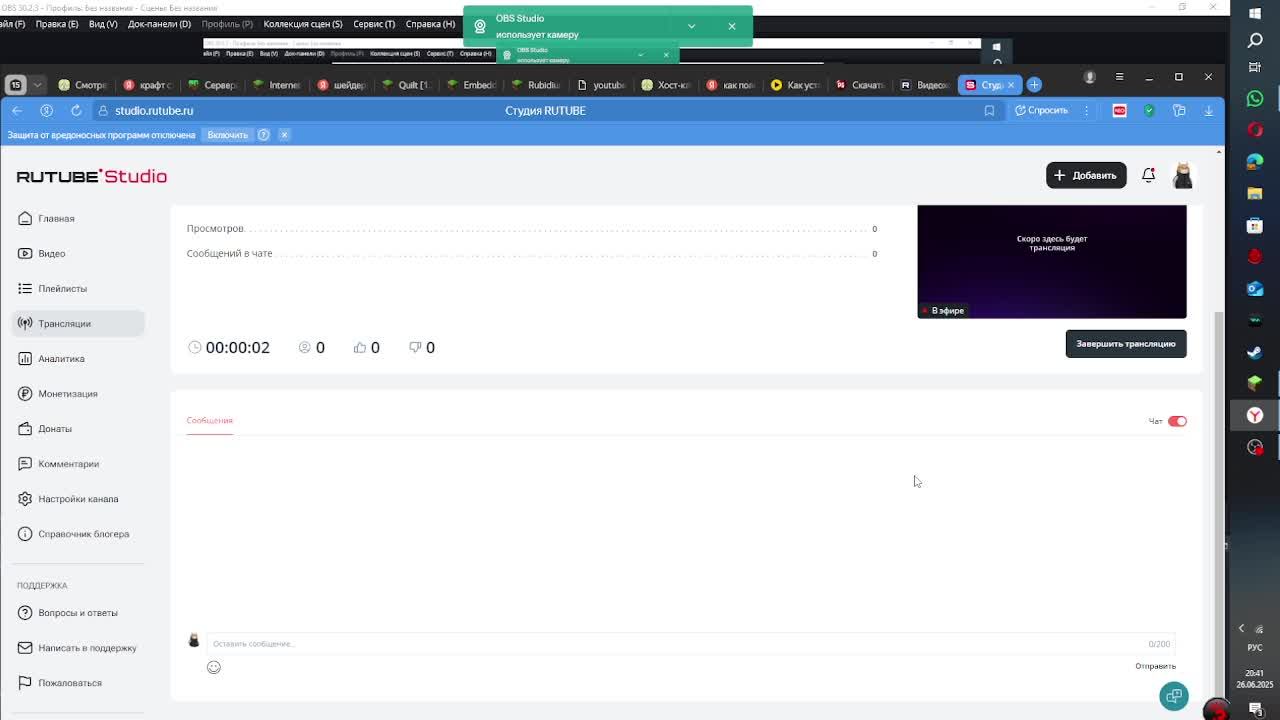Go to Плейлисты in the sidebar
The image size is (1280, 720).
pyautogui.click(x=78, y=288)
